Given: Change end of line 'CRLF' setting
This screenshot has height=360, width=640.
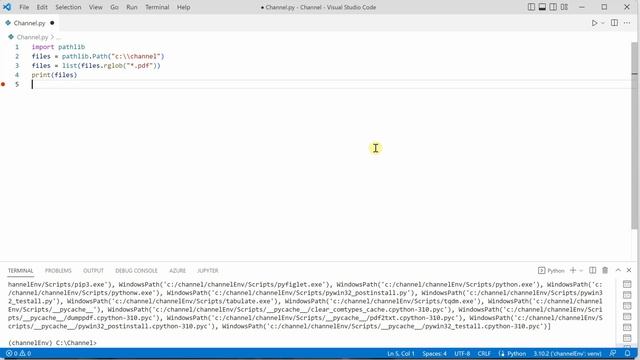Looking at the screenshot, I should click(x=484, y=353).
